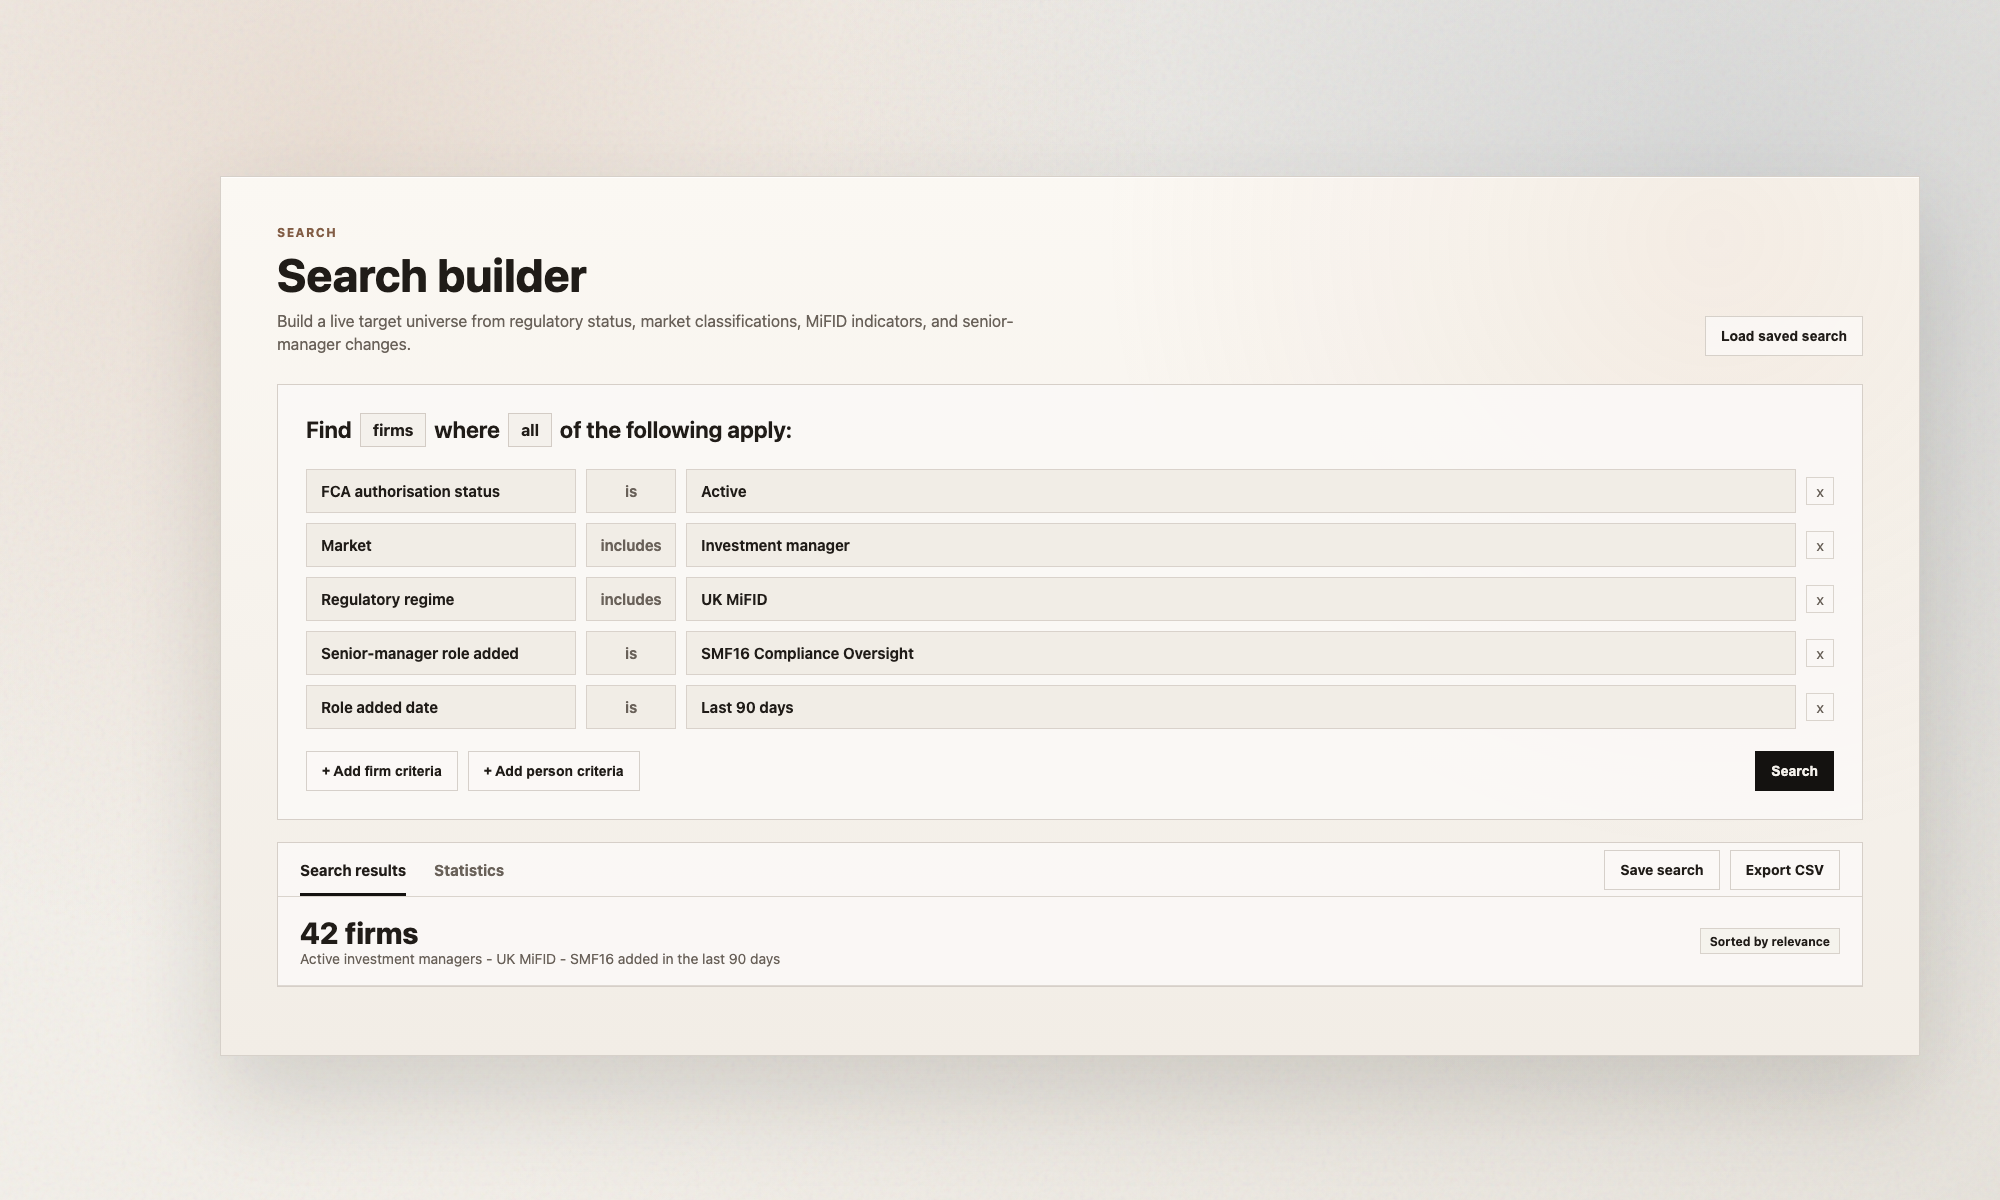Open the 'UK MiFID' value field
This screenshot has height=1200, width=2000.
[1240, 599]
